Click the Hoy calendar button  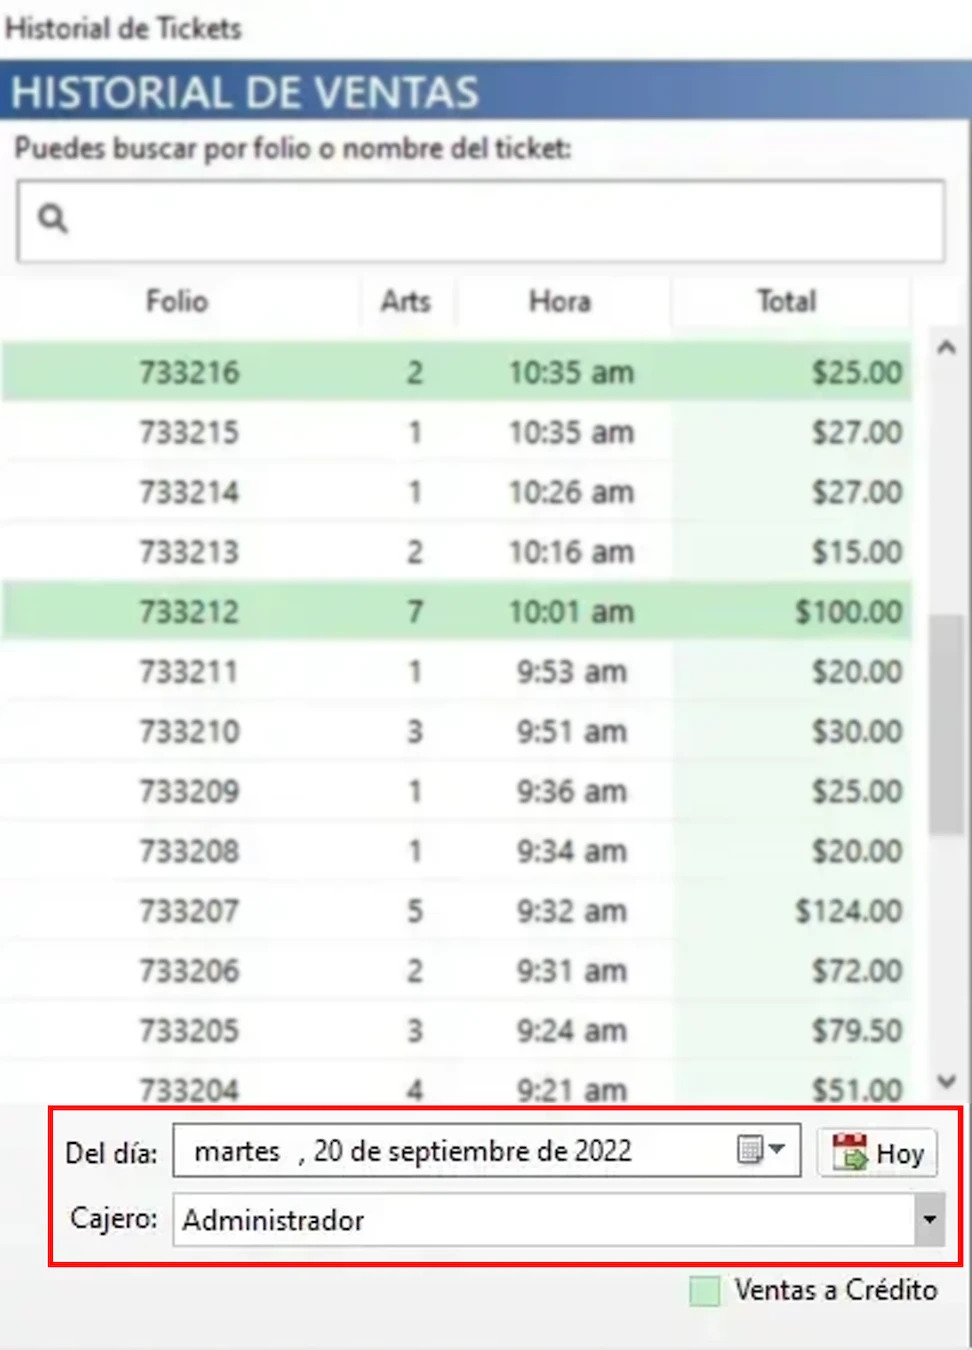[x=878, y=1153]
